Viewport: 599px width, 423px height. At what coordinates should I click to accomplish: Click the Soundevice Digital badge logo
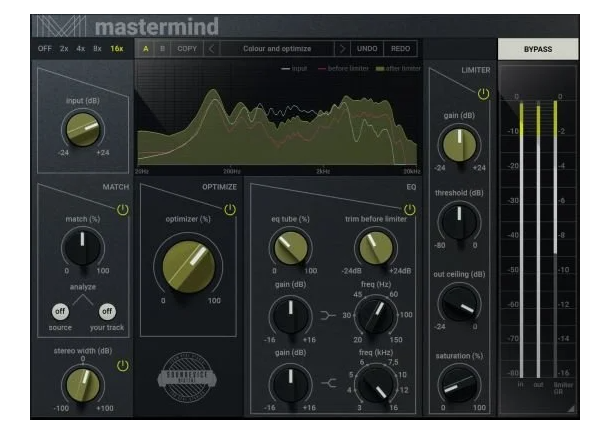click(187, 378)
